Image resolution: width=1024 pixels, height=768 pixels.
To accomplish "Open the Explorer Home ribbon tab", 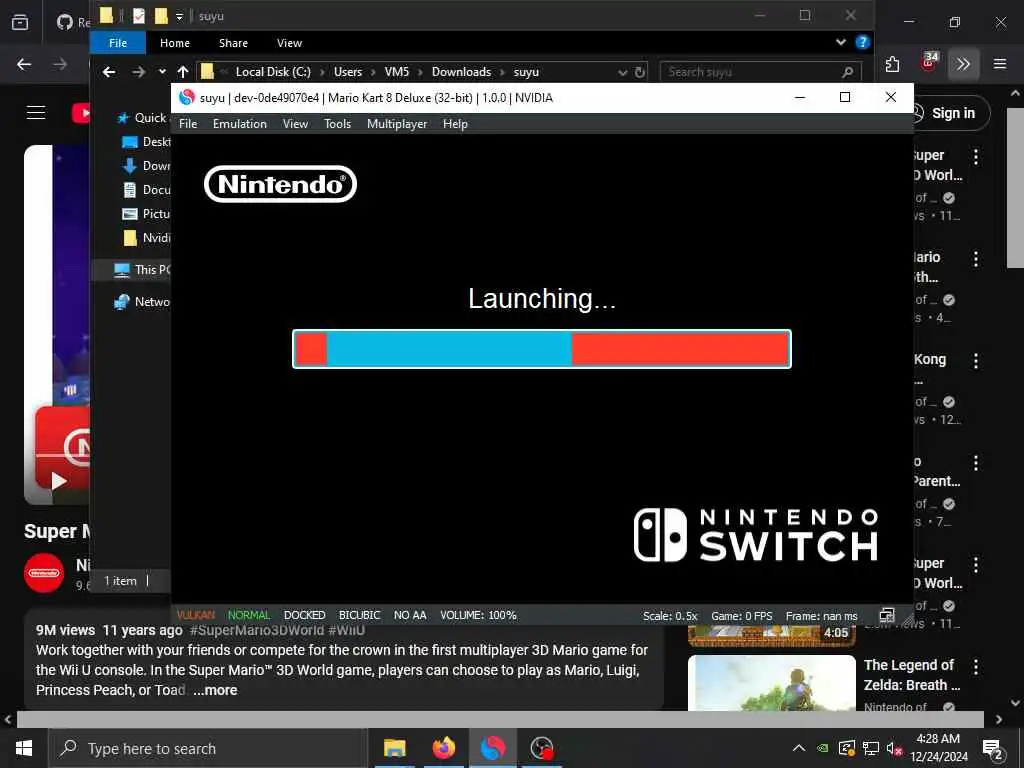I will pyautogui.click(x=175, y=43).
